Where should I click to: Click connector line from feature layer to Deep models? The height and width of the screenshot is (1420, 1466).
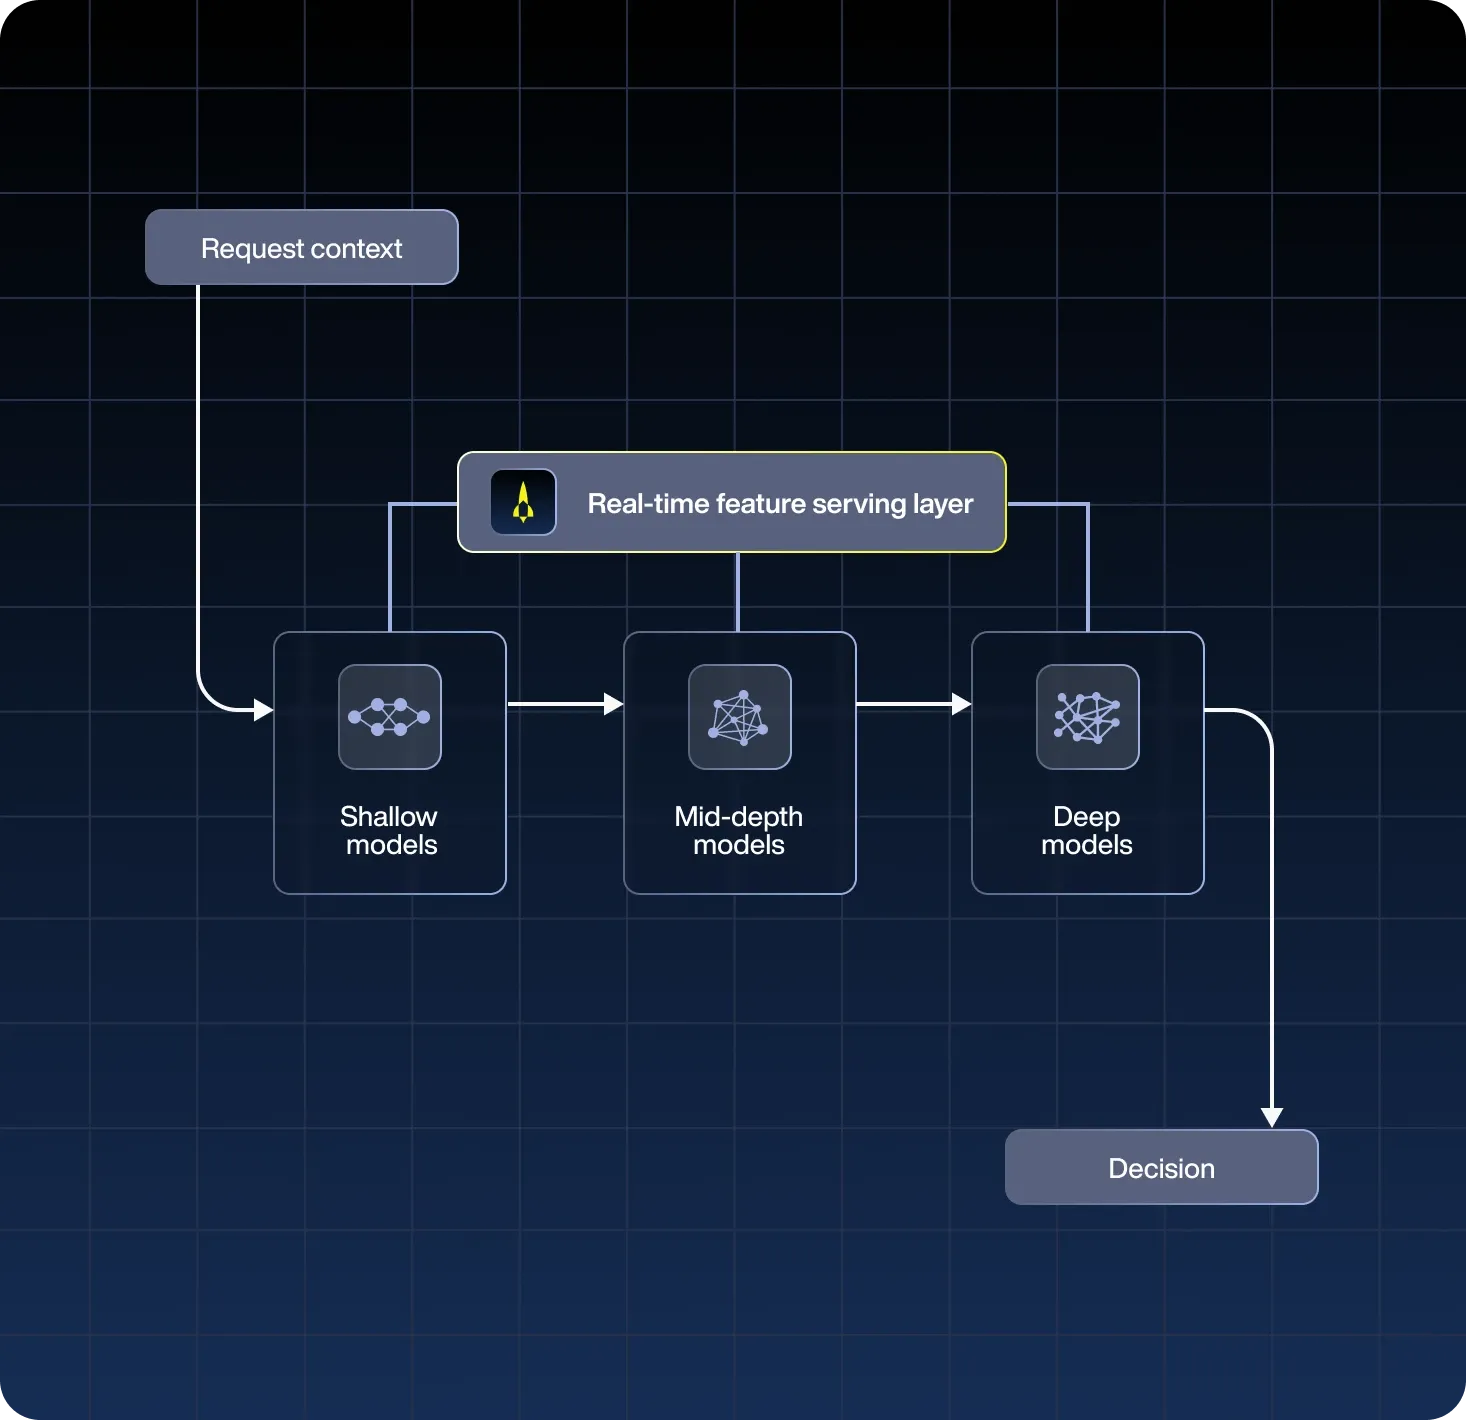[1088, 565]
